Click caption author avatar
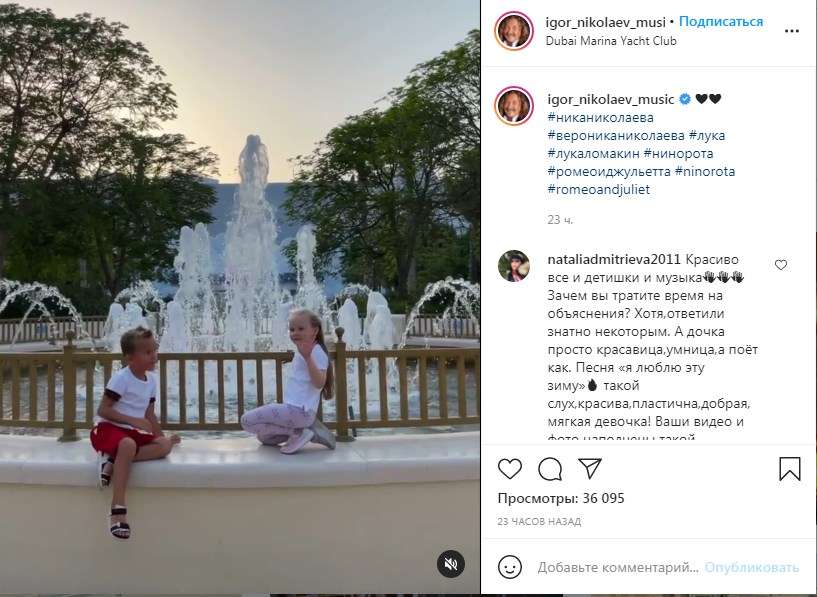This screenshot has height=597, width=817. point(514,106)
